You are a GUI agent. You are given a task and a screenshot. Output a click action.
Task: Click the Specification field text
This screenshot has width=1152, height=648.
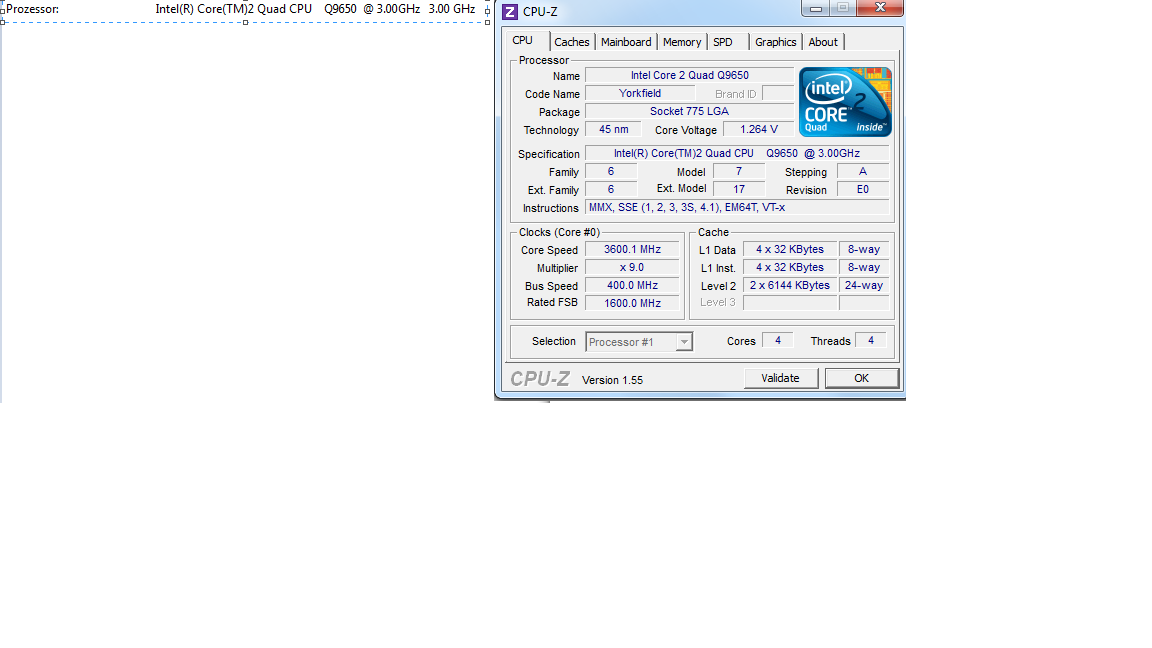pyautogui.click(x=737, y=154)
